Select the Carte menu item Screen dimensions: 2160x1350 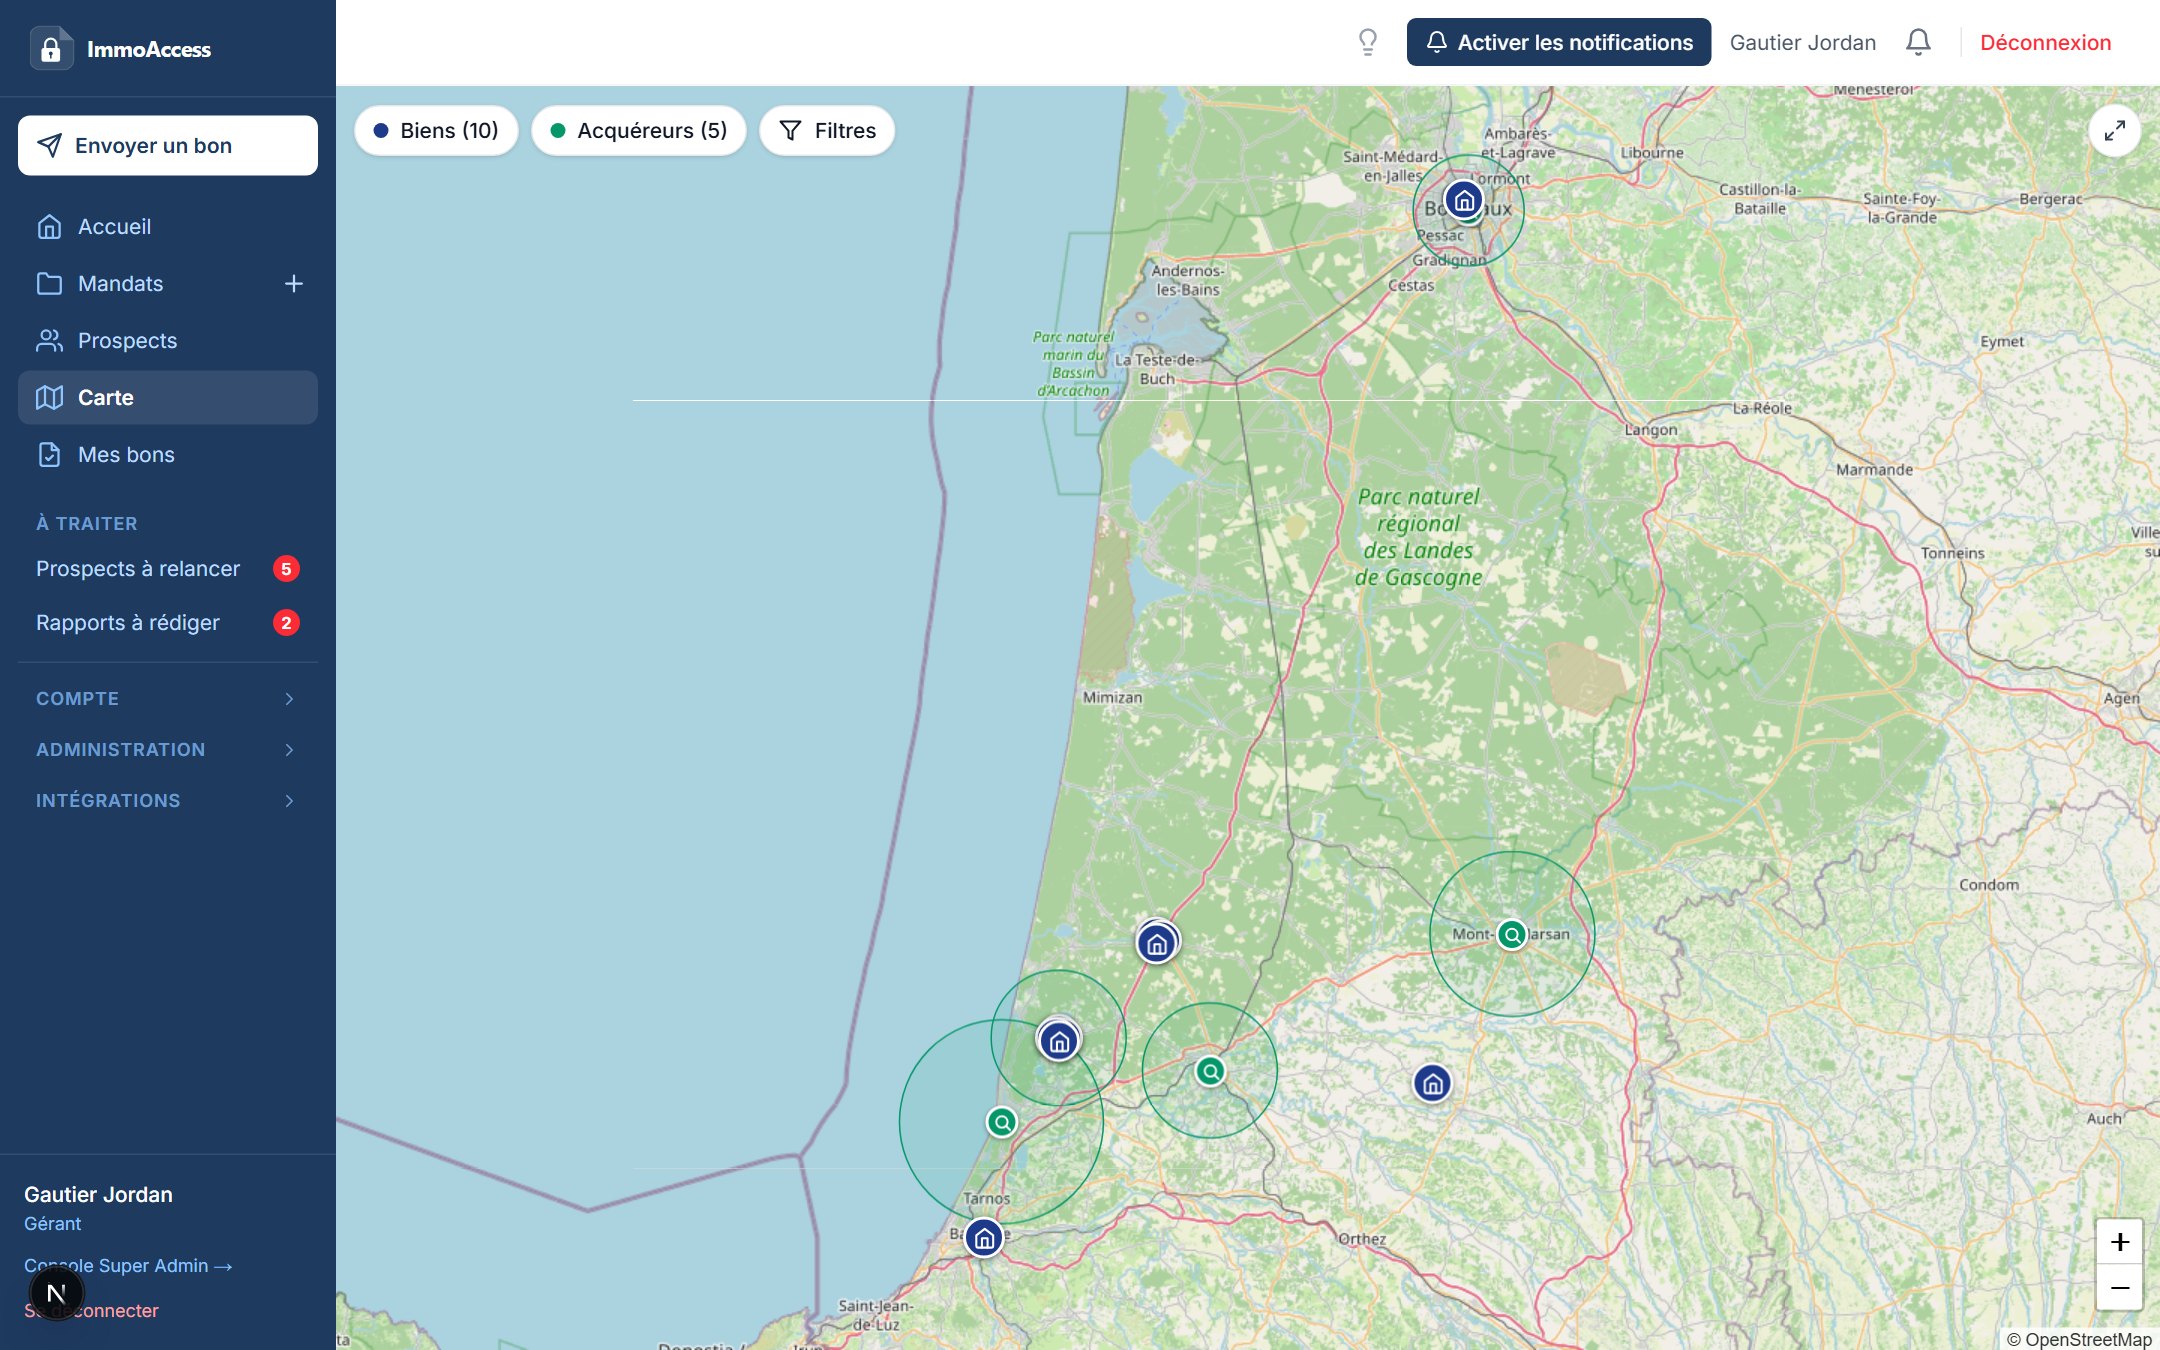point(168,398)
